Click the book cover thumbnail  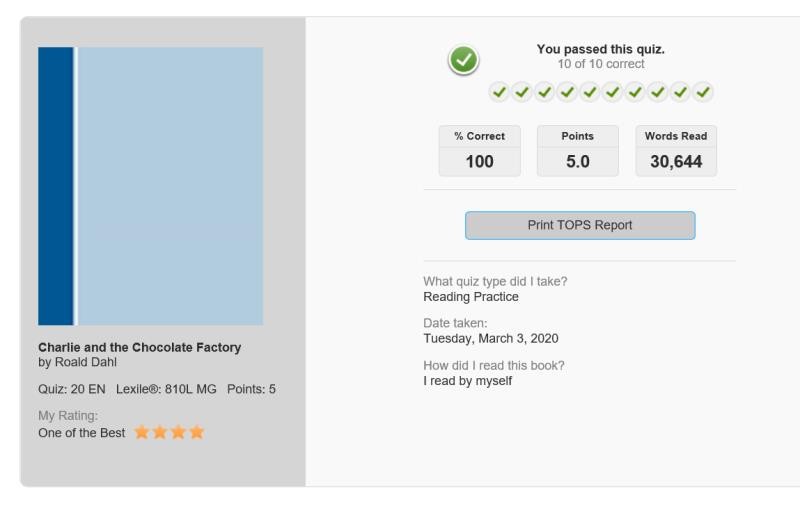pyautogui.click(x=151, y=186)
